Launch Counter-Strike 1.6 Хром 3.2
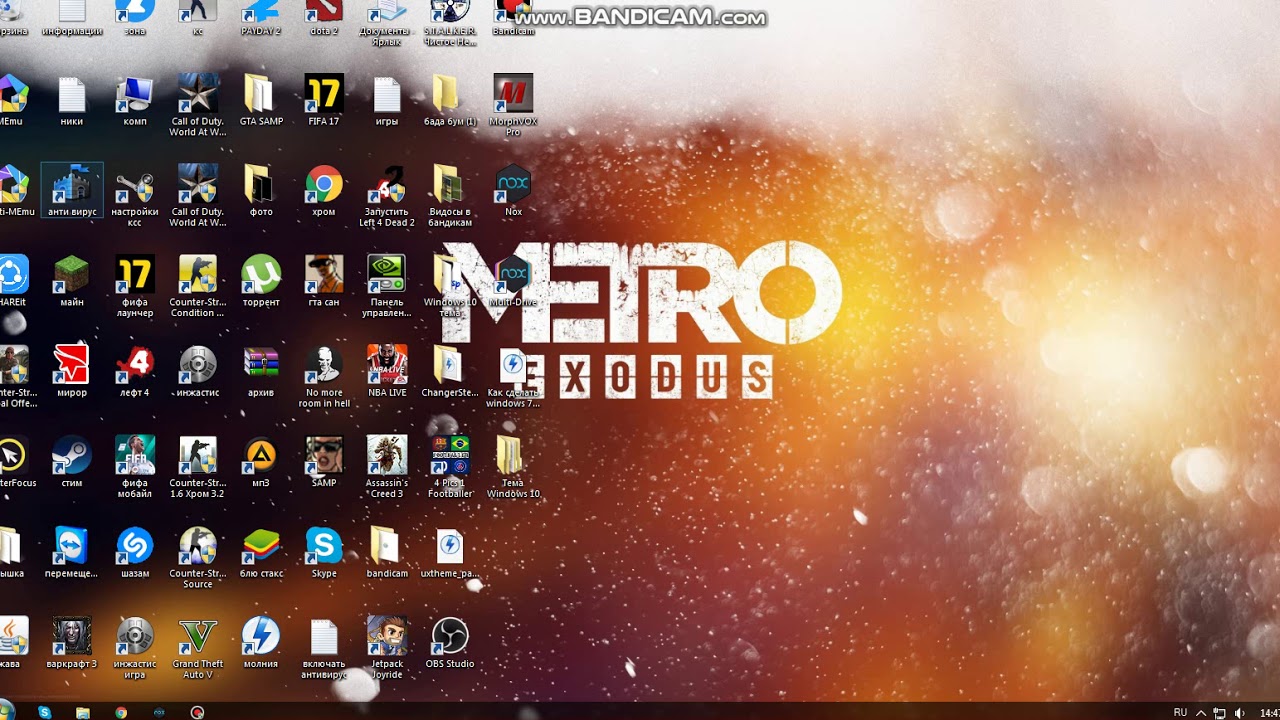1280x720 pixels. pyautogui.click(x=197, y=467)
